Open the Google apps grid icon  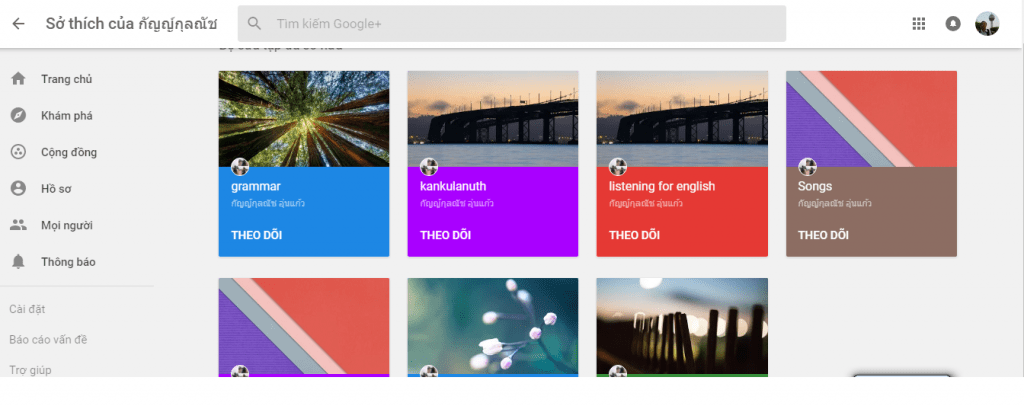tap(919, 24)
